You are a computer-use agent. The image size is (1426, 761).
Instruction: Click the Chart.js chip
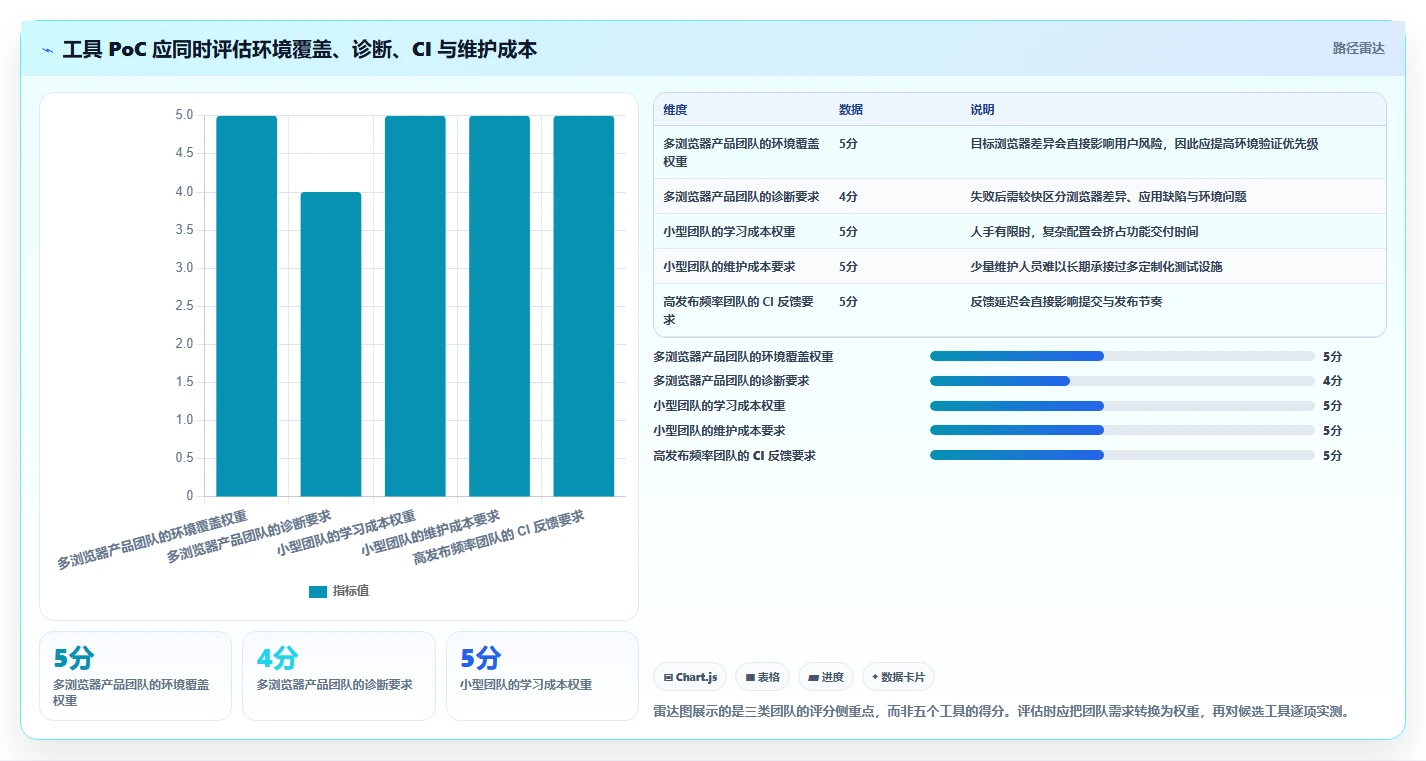pyautogui.click(x=691, y=677)
